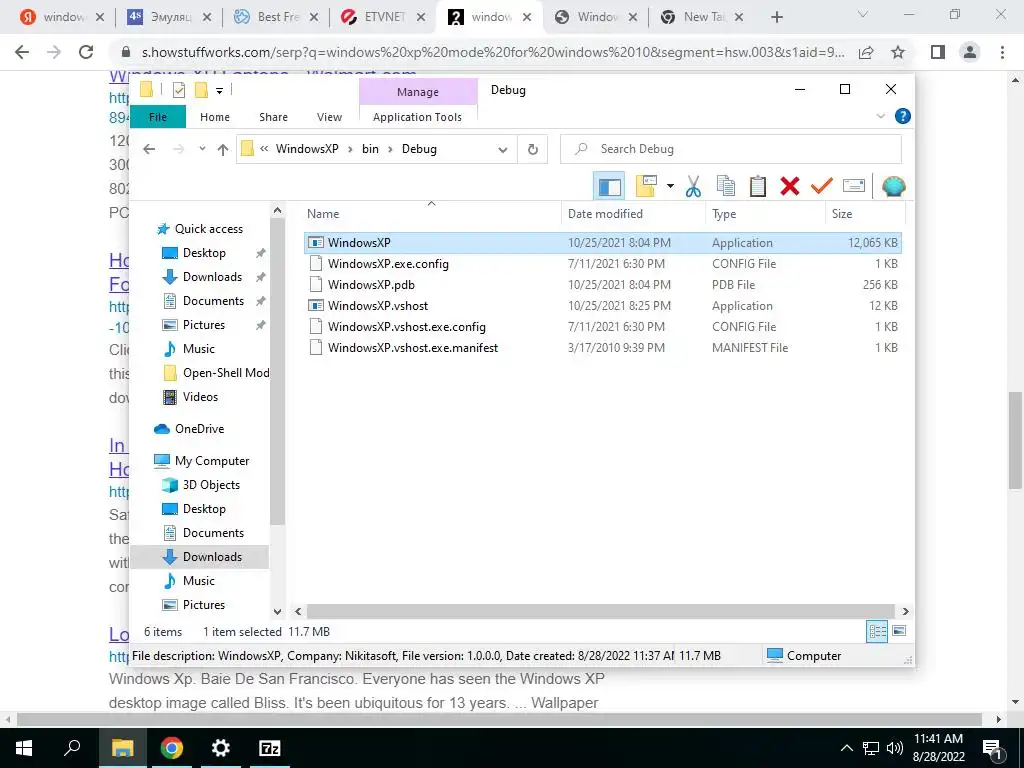Click Chrome share page icon
Screen dimensions: 1024x768
coord(867,52)
